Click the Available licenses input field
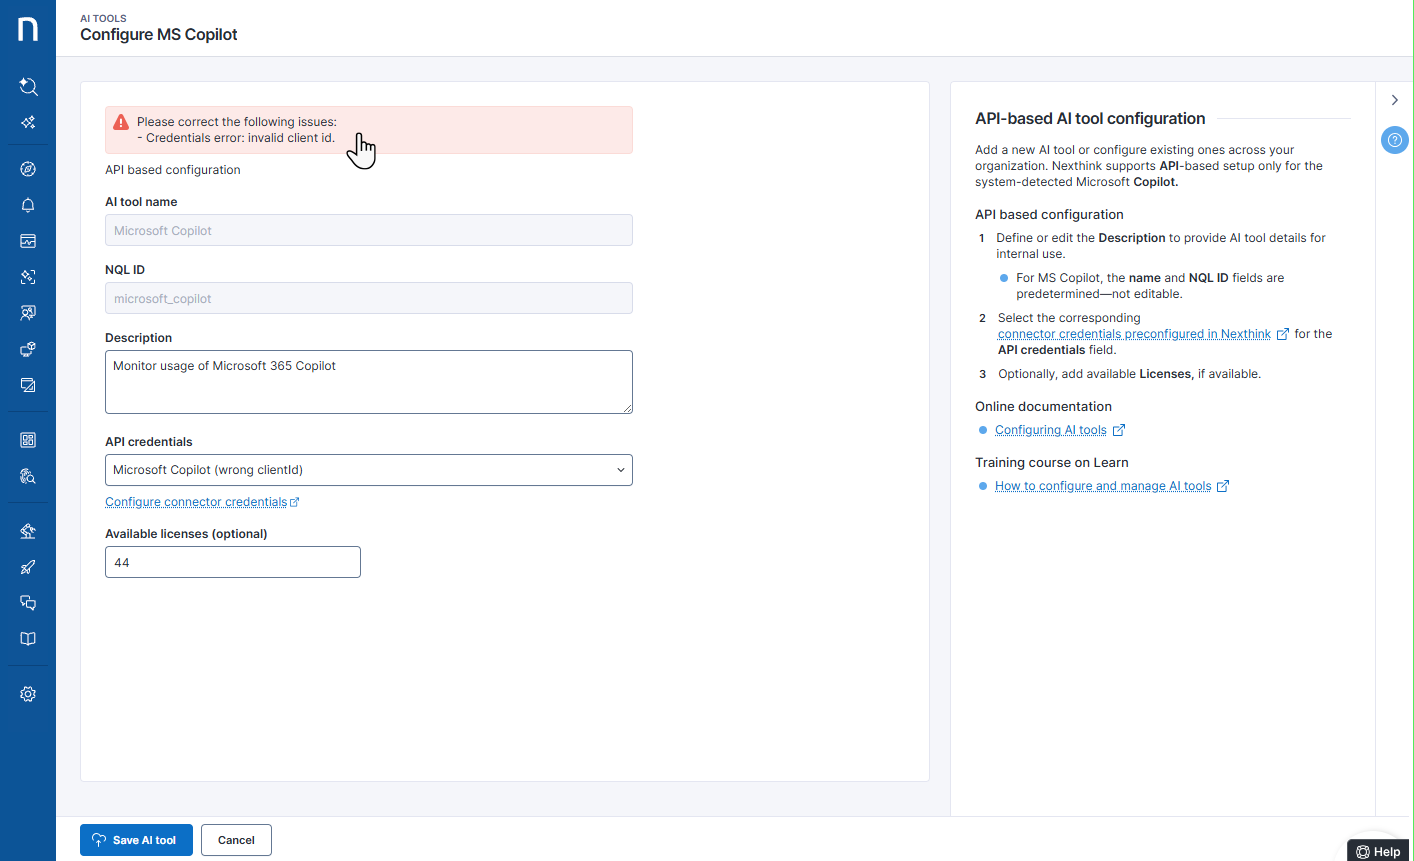1414x861 pixels. (x=232, y=562)
